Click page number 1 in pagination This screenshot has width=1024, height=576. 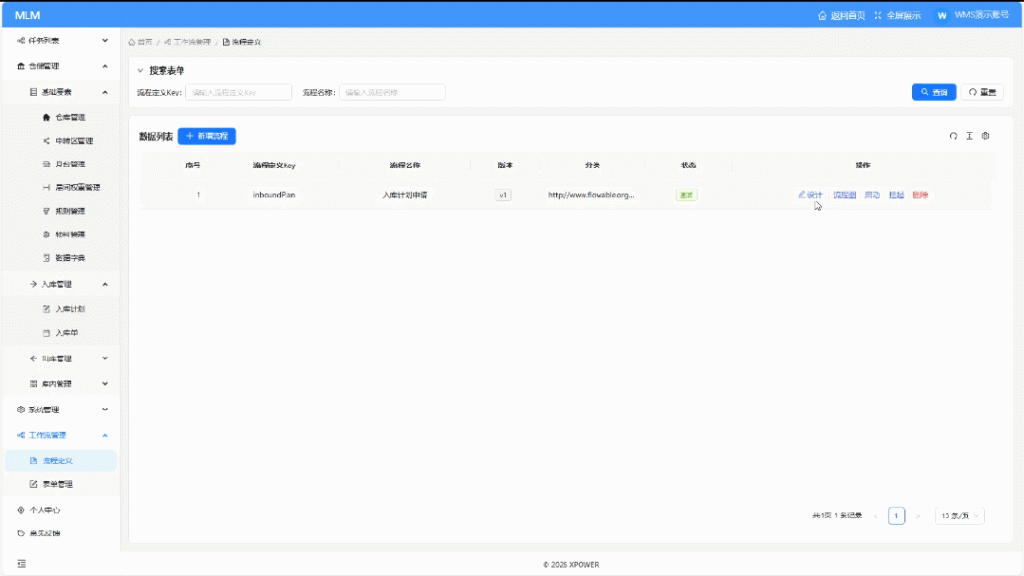897,516
